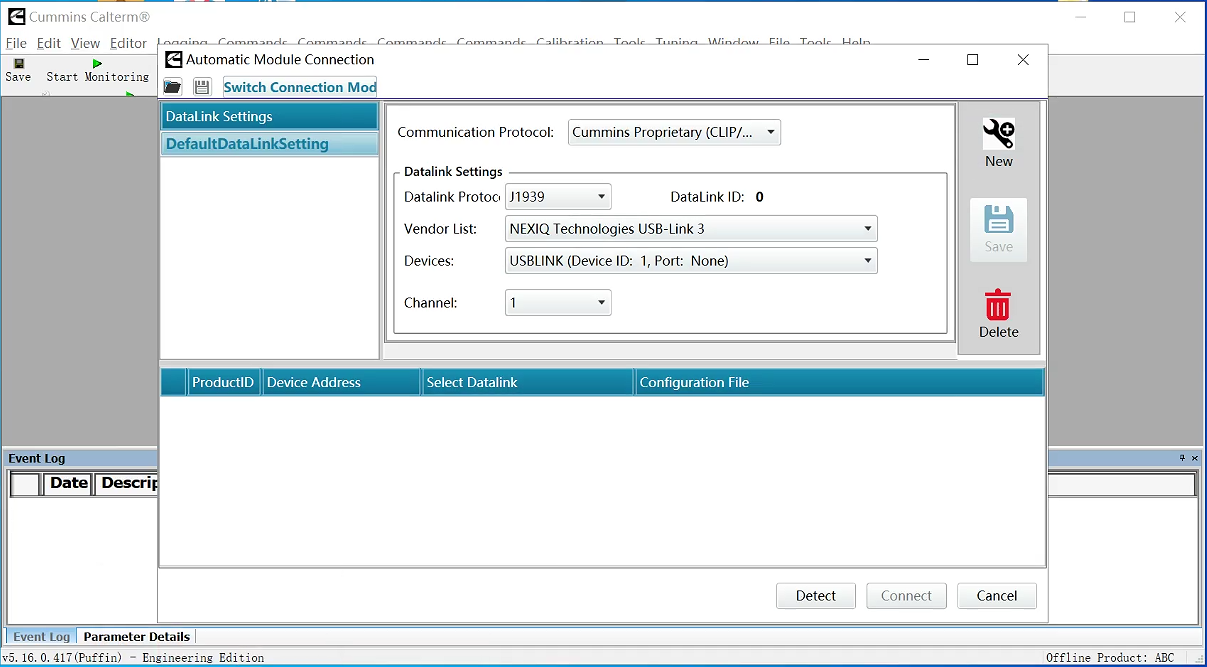The image size is (1207, 667).
Task: Open the Edit menu in Calterm
Action: pyautogui.click(x=49, y=43)
